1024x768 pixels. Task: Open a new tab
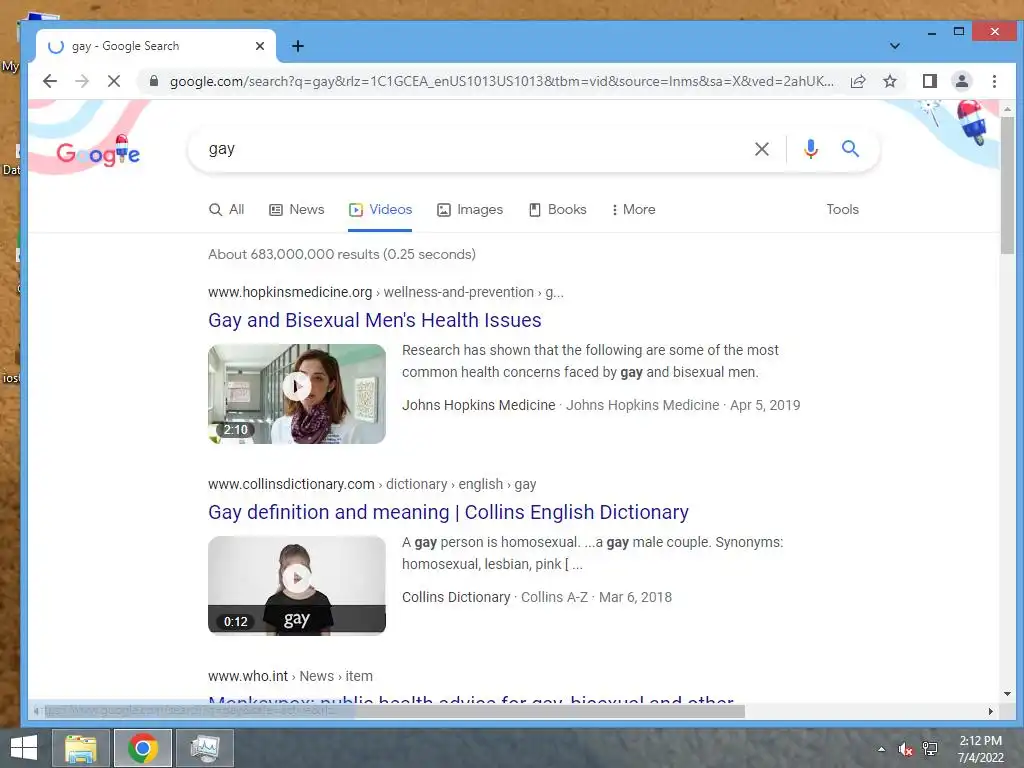298,46
